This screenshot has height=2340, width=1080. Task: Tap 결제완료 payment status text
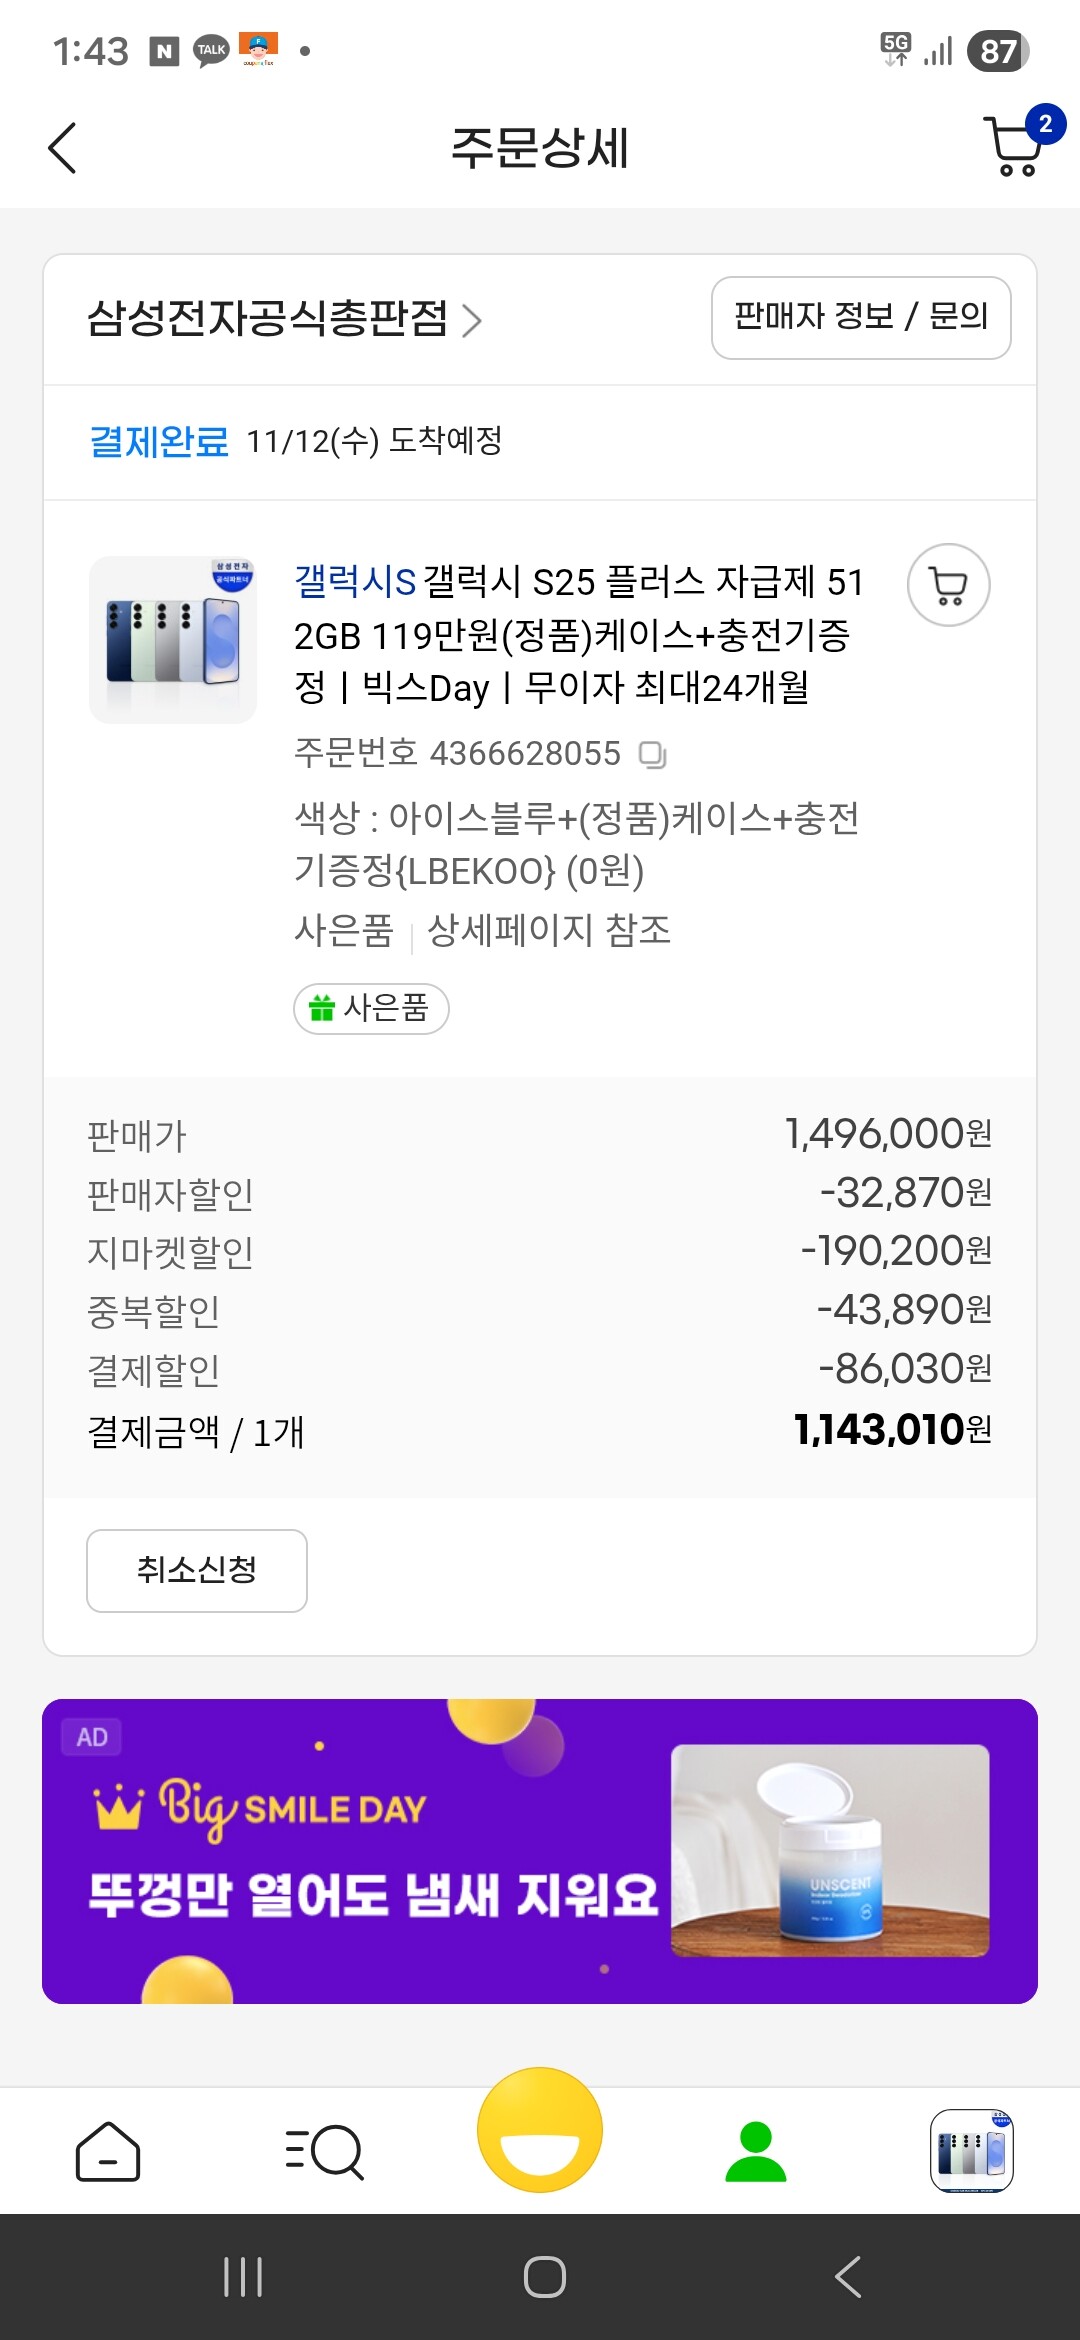(159, 441)
